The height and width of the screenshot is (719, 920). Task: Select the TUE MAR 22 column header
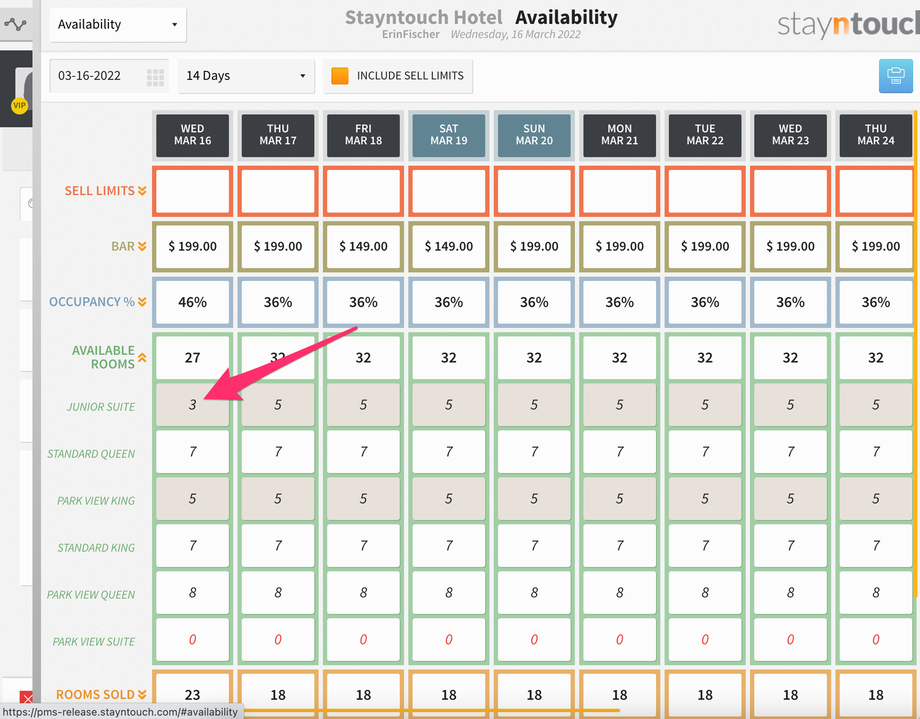pyautogui.click(x=705, y=135)
